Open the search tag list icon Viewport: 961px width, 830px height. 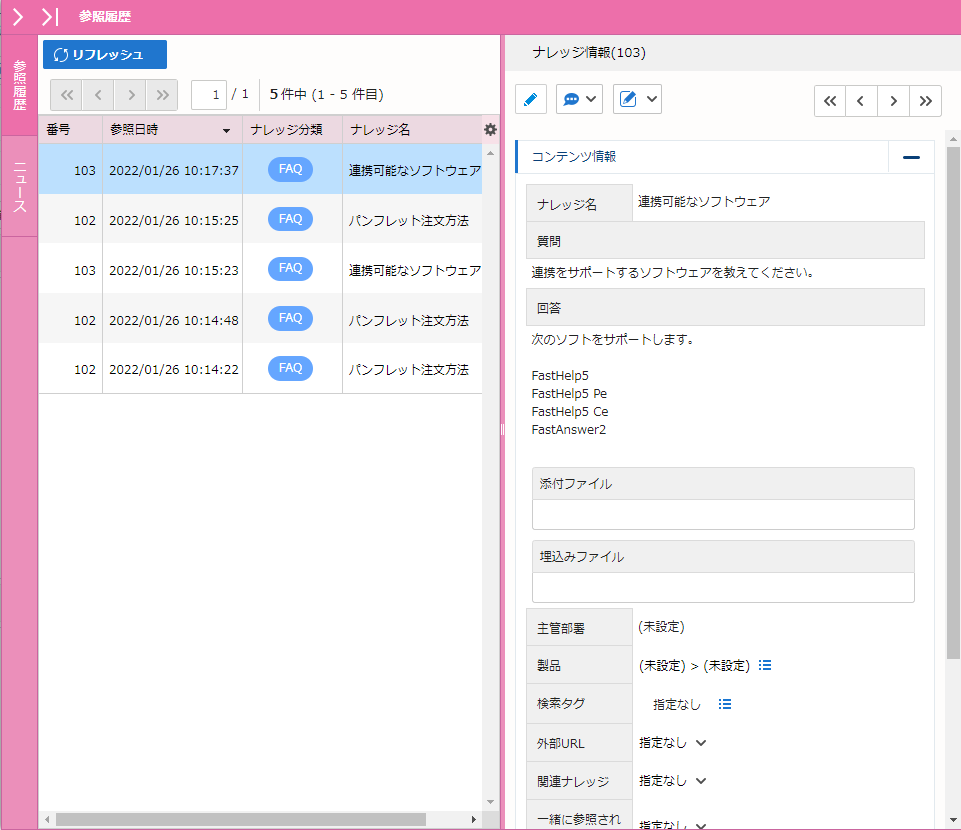[725, 704]
